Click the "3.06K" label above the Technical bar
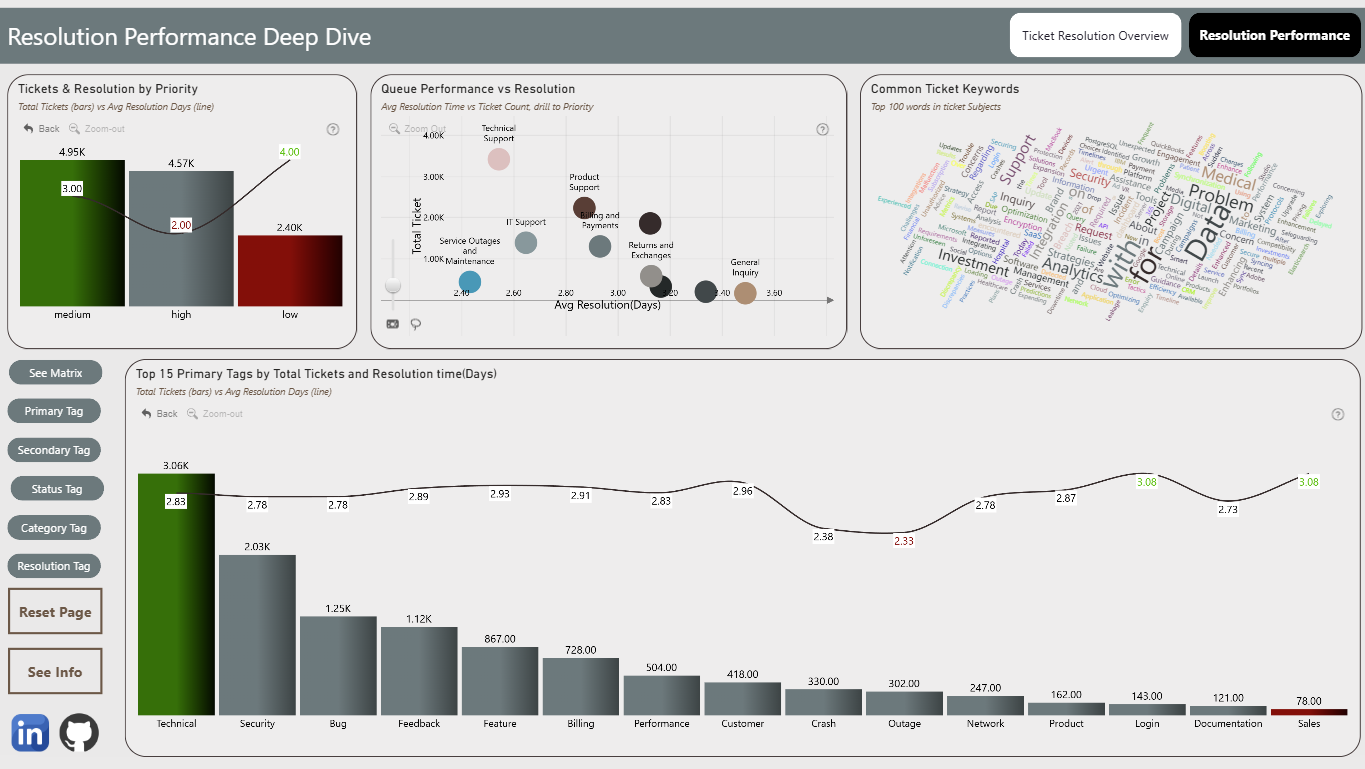The height and width of the screenshot is (769, 1365). tap(176, 466)
